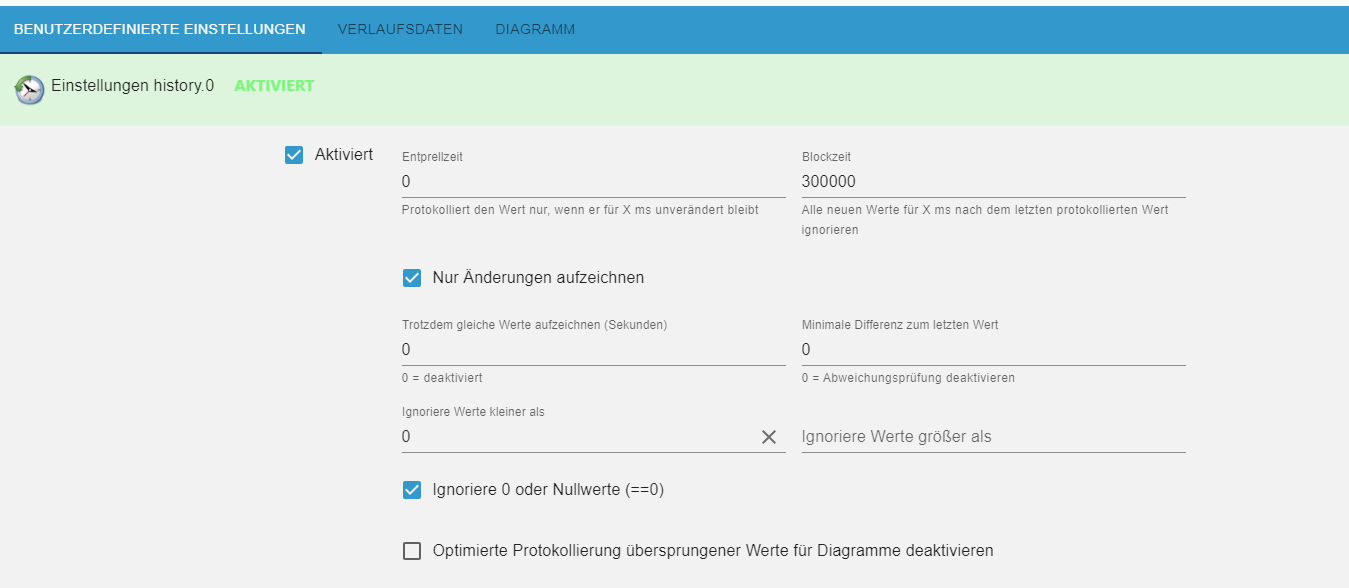Click the history.0 clock adapter icon
The height and width of the screenshot is (588, 1349).
(30, 90)
